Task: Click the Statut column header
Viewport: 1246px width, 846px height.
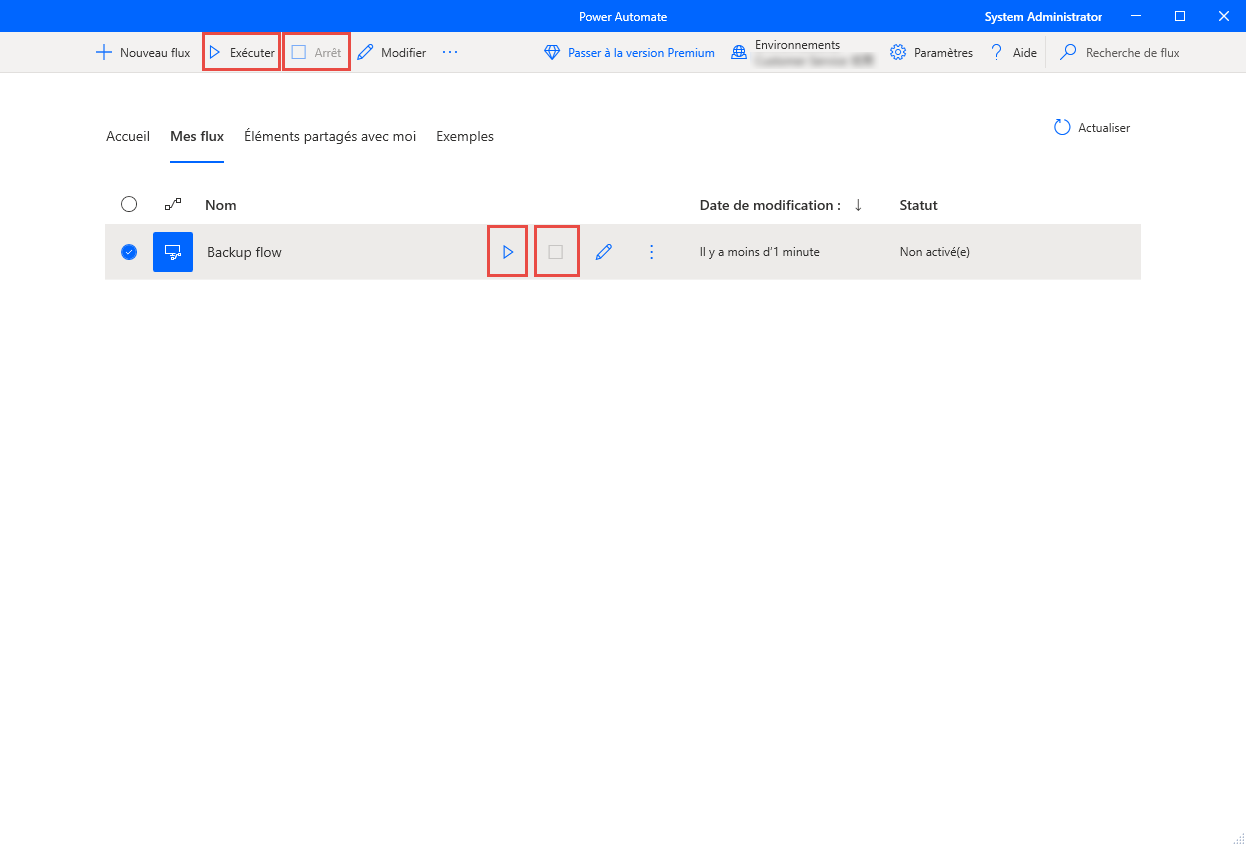Action: (x=919, y=205)
